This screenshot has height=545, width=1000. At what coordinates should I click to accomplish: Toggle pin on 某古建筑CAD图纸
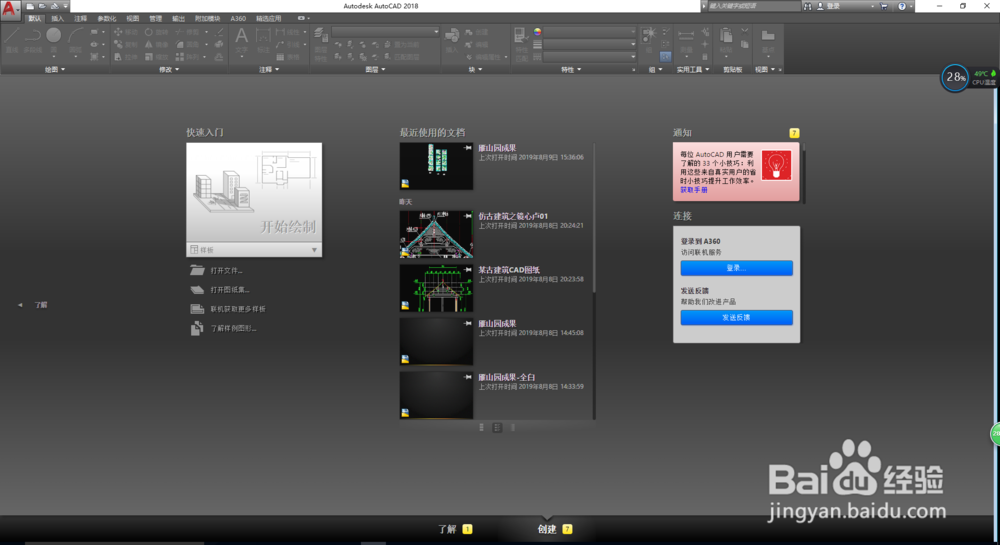pyautogui.click(x=467, y=270)
